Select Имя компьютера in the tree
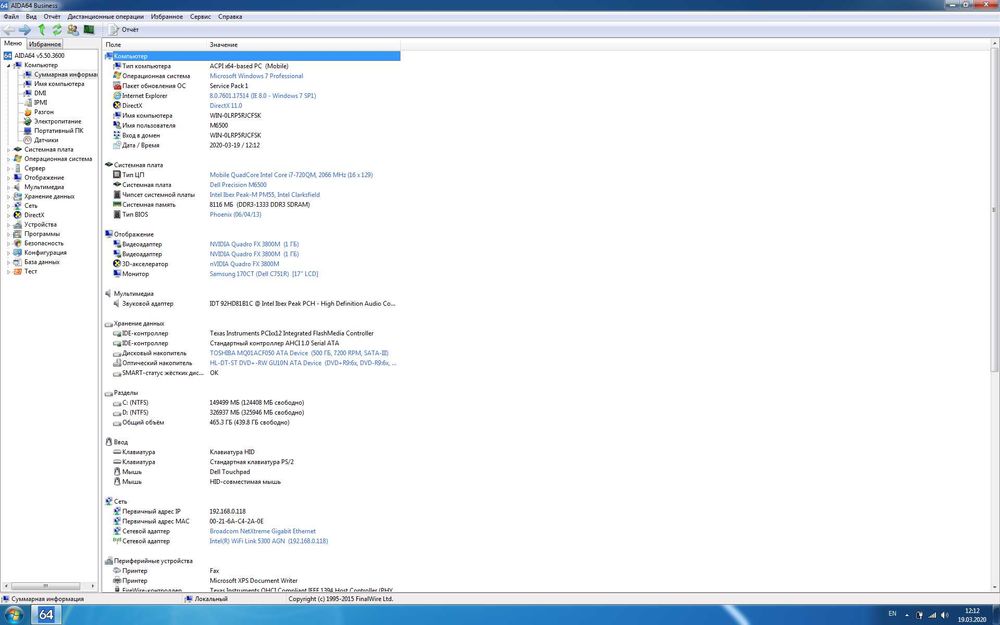The height and width of the screenshot is (625, 1000). 59,84
